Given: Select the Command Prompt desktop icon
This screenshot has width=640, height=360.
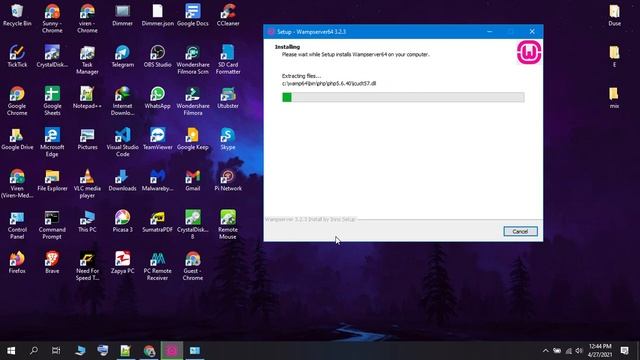Looking at the screenshot, I should tap(52, 225).
